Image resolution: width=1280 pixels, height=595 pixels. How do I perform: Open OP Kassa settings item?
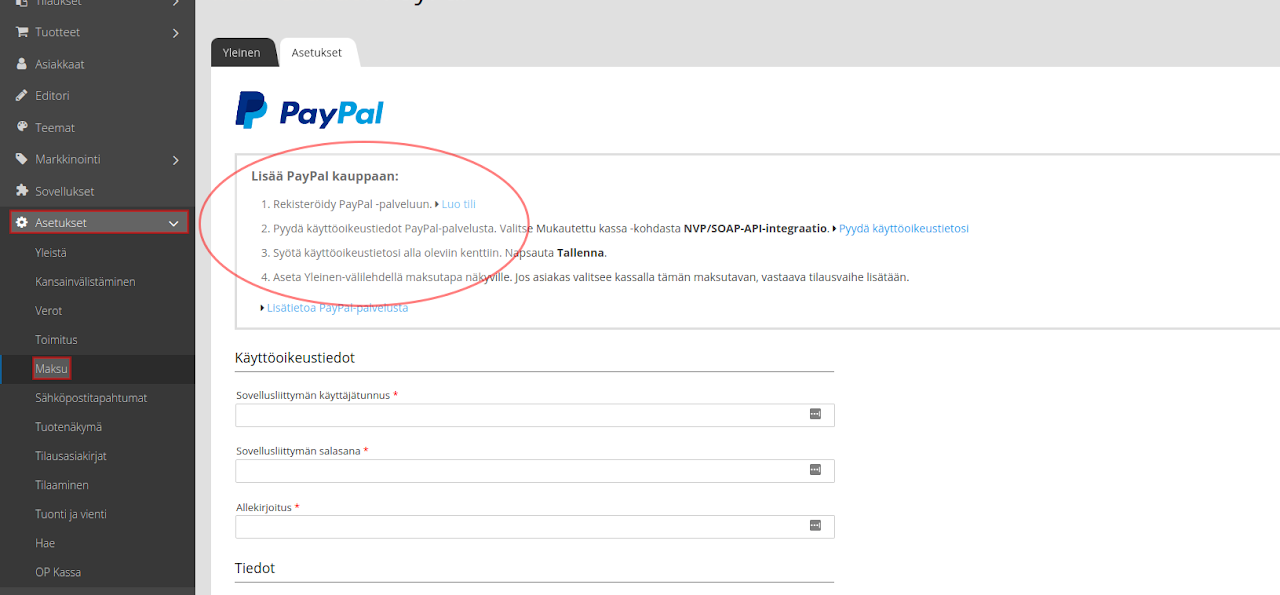(x=58, y=572)
